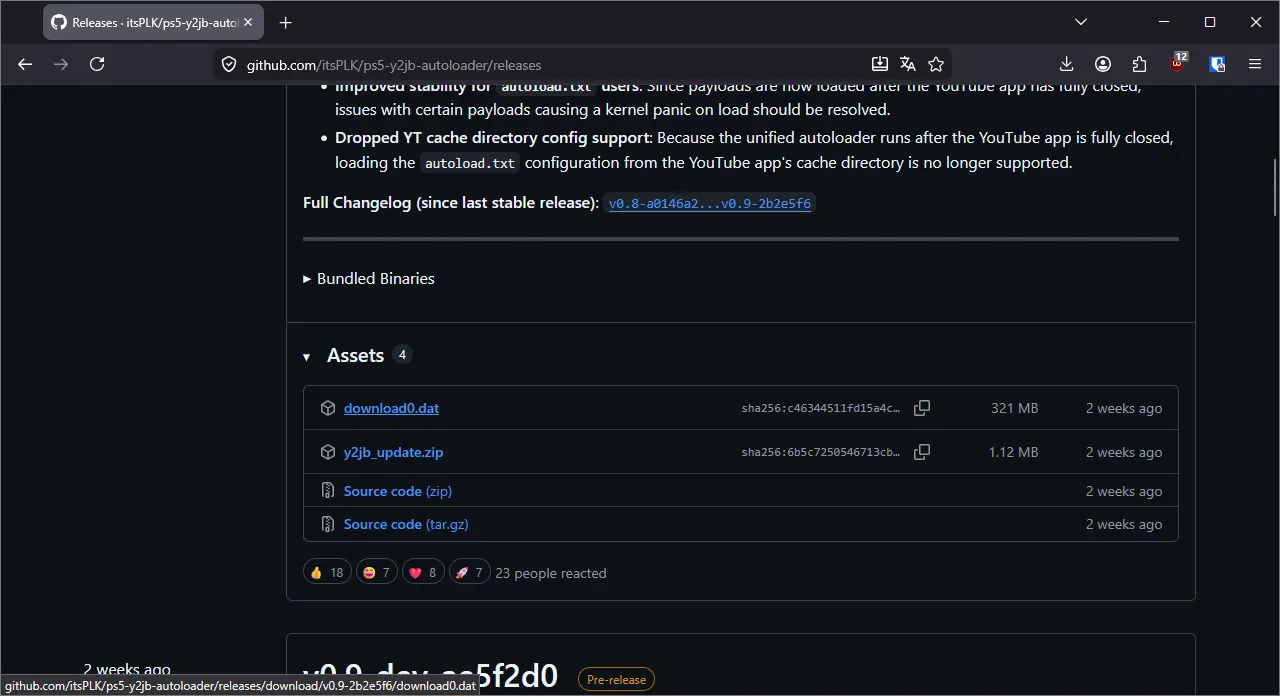Install page as app icon

[x=880, y=64]
